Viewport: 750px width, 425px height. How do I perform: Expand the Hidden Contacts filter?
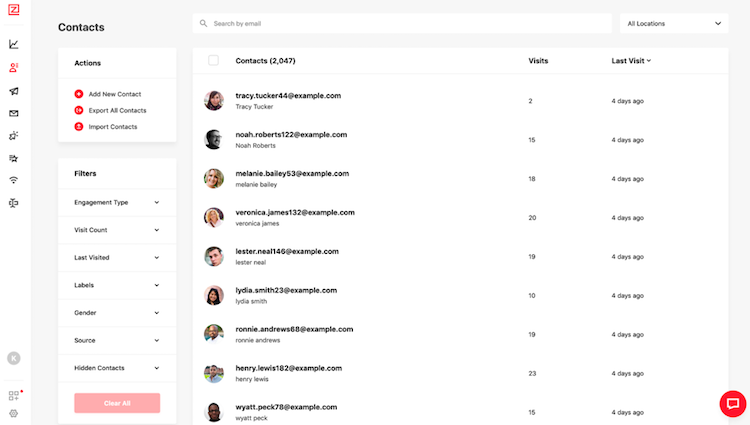coord(117,368)
